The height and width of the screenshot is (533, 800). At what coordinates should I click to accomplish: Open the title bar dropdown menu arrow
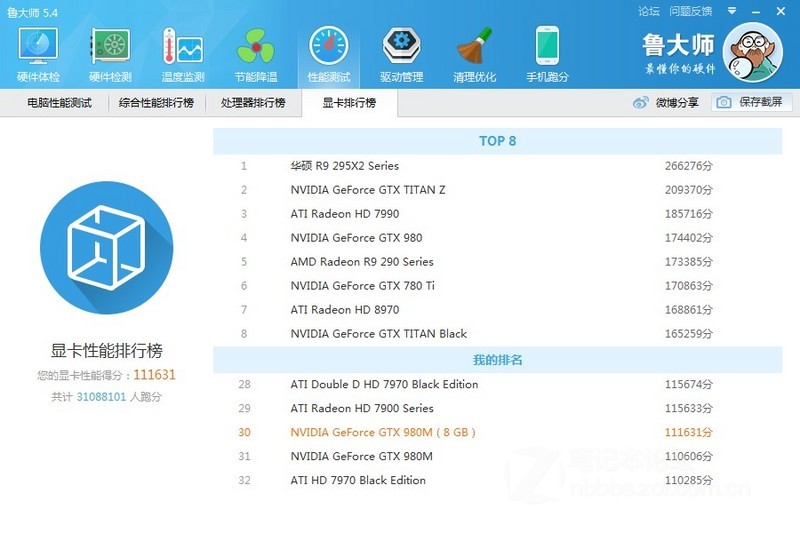pos(732,11)
